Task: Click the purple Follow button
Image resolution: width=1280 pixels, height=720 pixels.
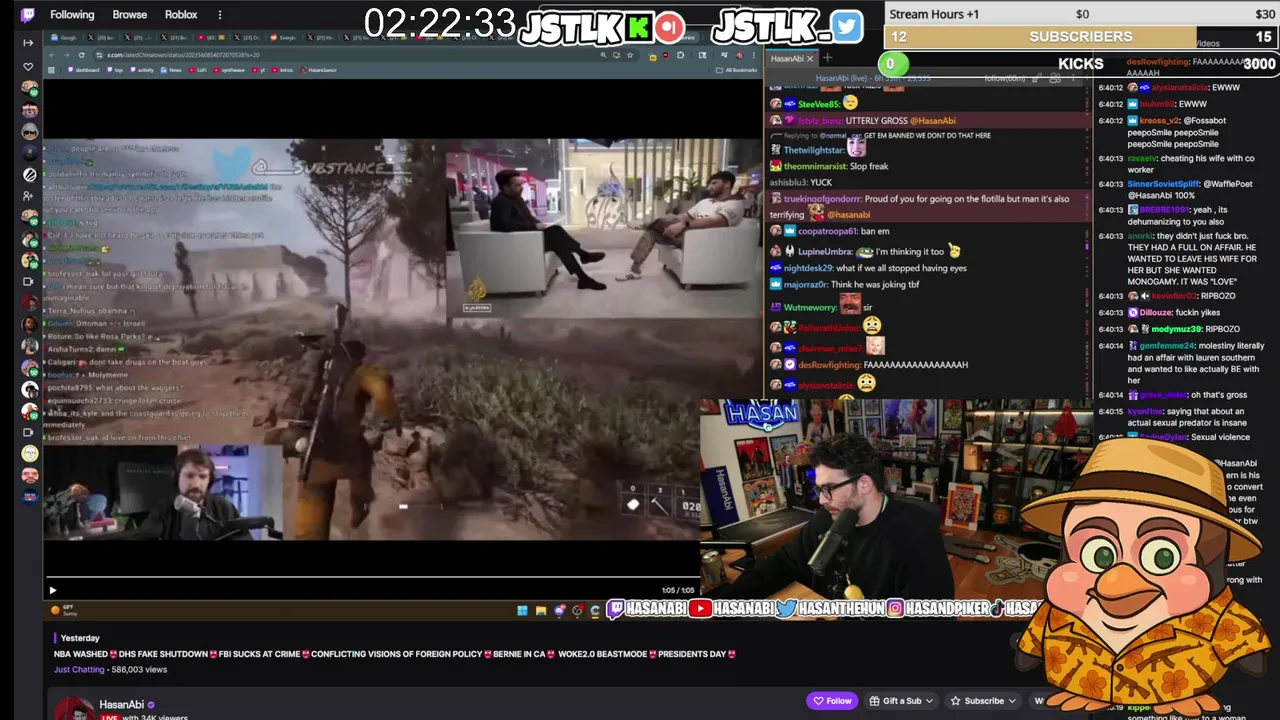Action: [833, 701]
